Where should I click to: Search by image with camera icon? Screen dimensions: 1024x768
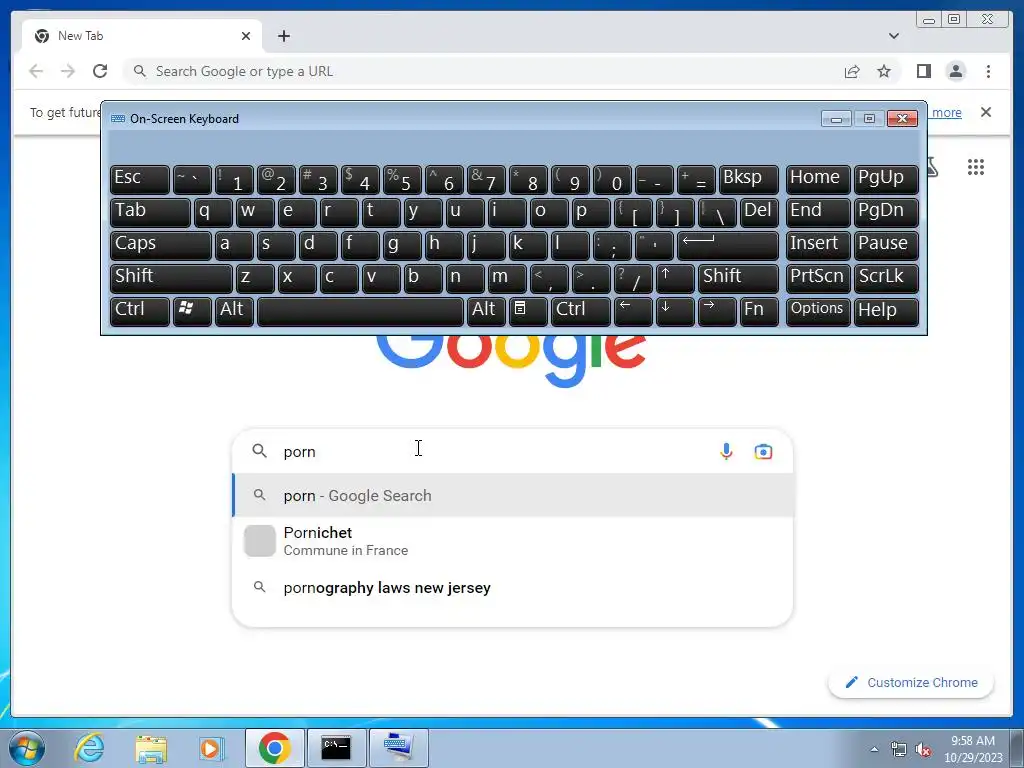763,451
